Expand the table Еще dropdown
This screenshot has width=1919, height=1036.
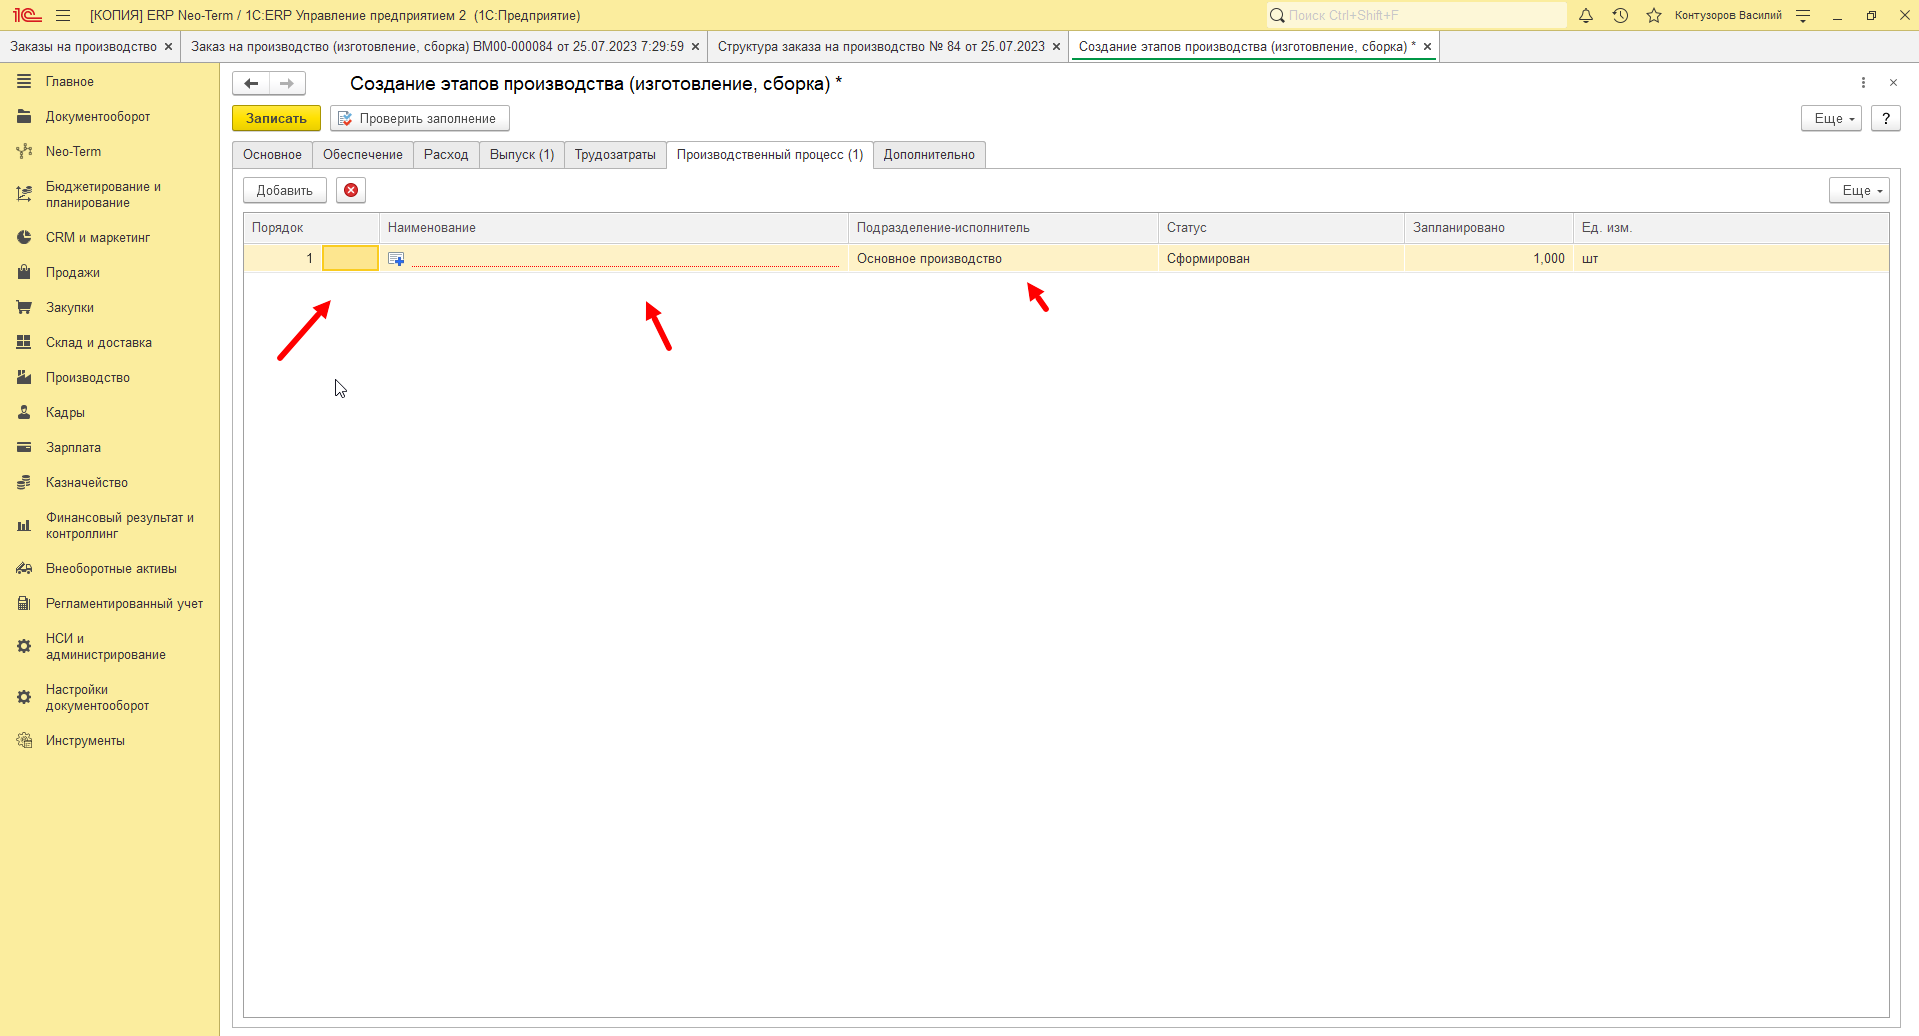1859,190
